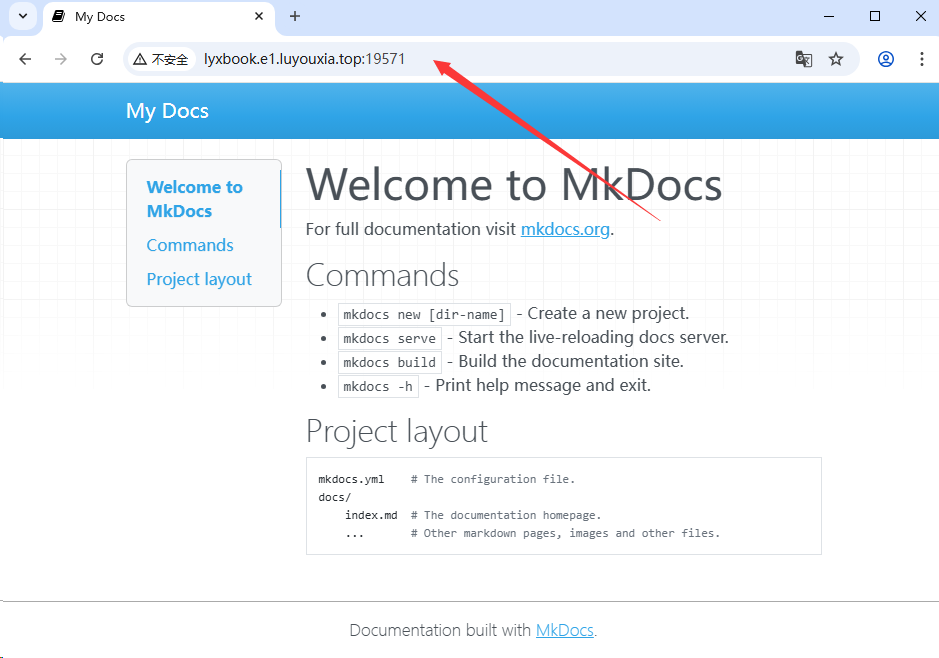Close the My Docs tab
The image size is (939, 658).
click(x=259, y=16)
